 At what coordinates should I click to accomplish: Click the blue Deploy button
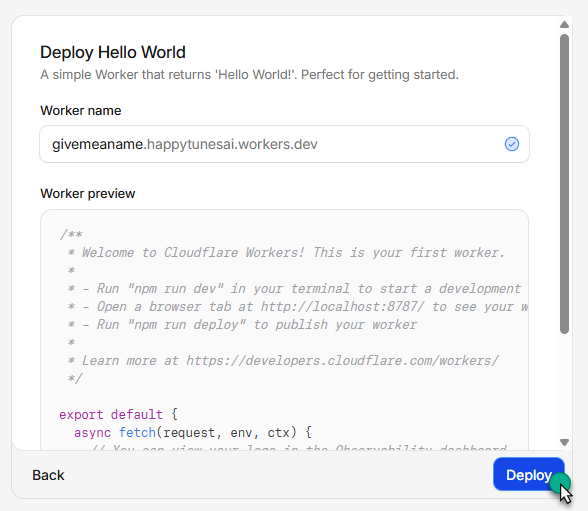(x=528, y=474)
